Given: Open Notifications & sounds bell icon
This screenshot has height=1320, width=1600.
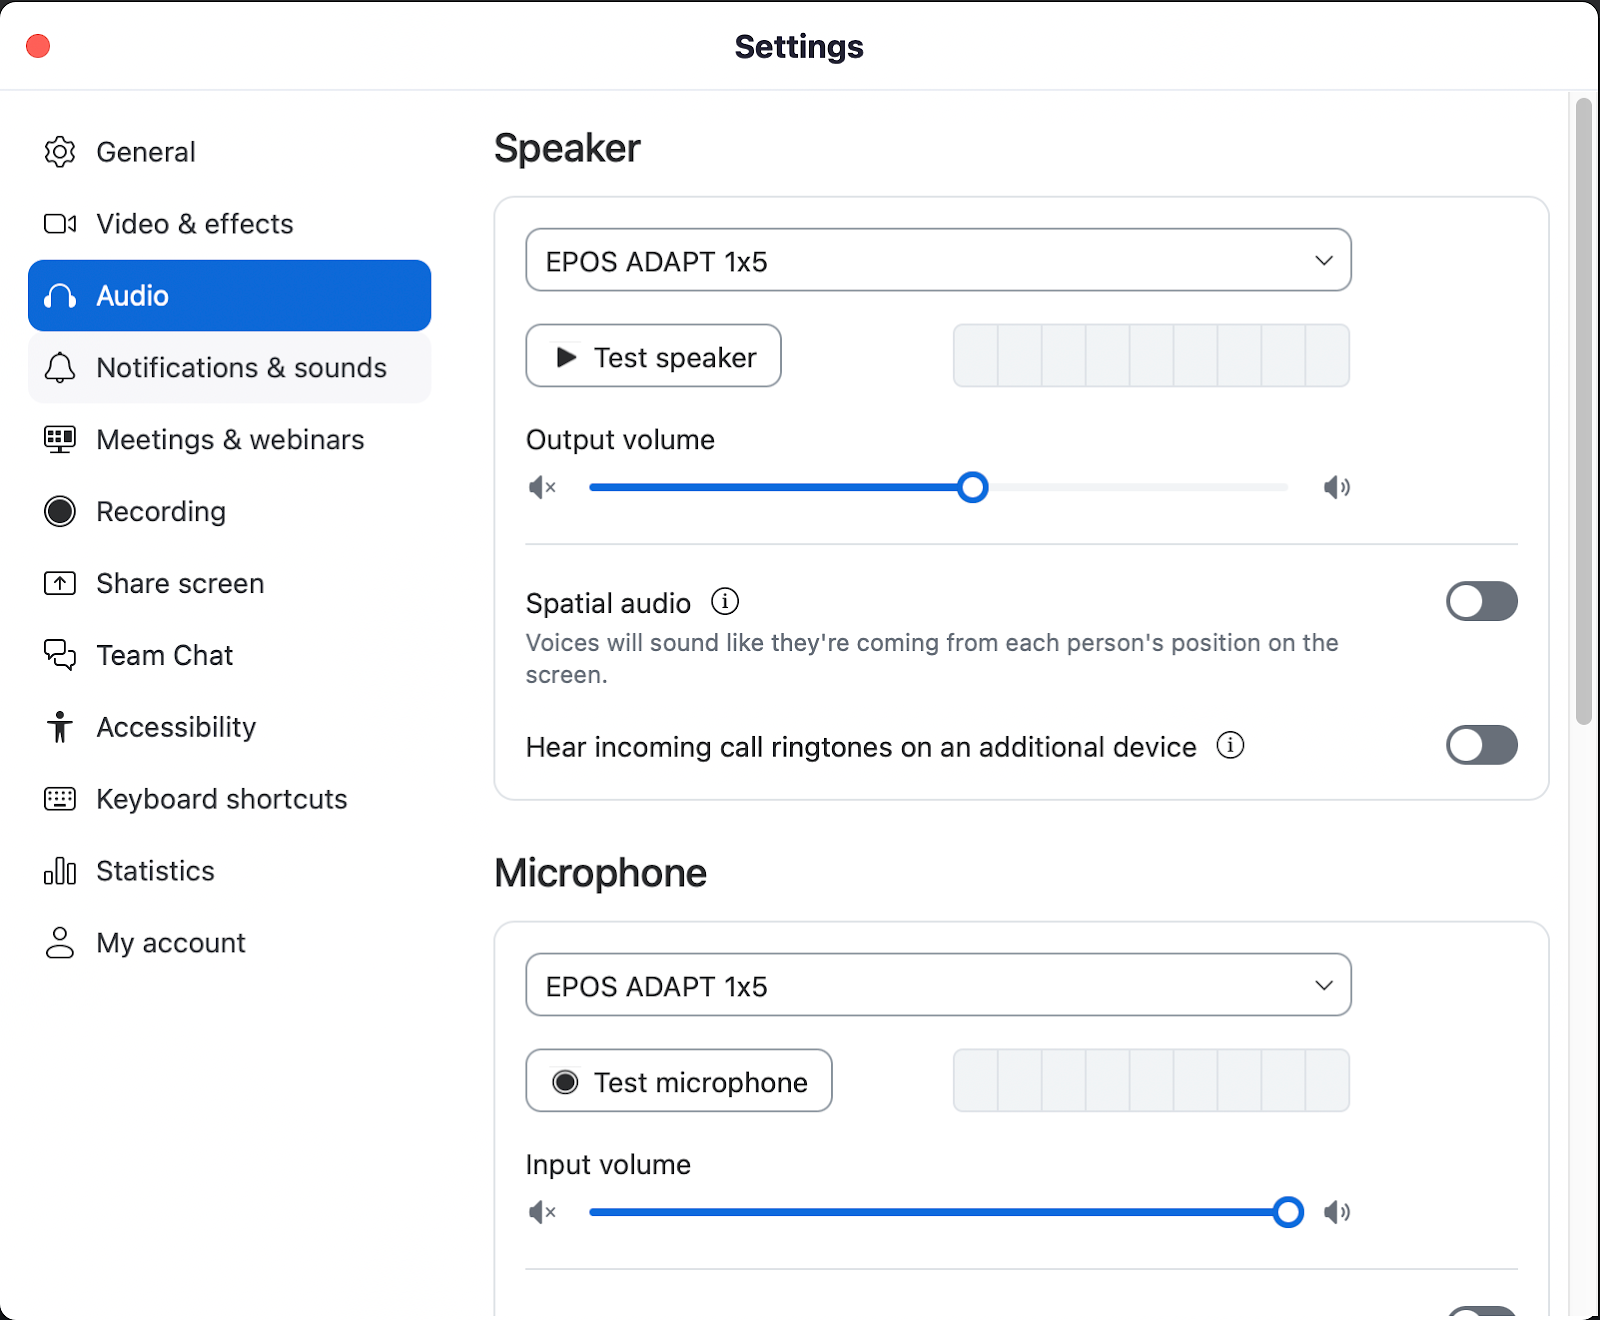Looking at the screenshot, I should pos(60,368).
